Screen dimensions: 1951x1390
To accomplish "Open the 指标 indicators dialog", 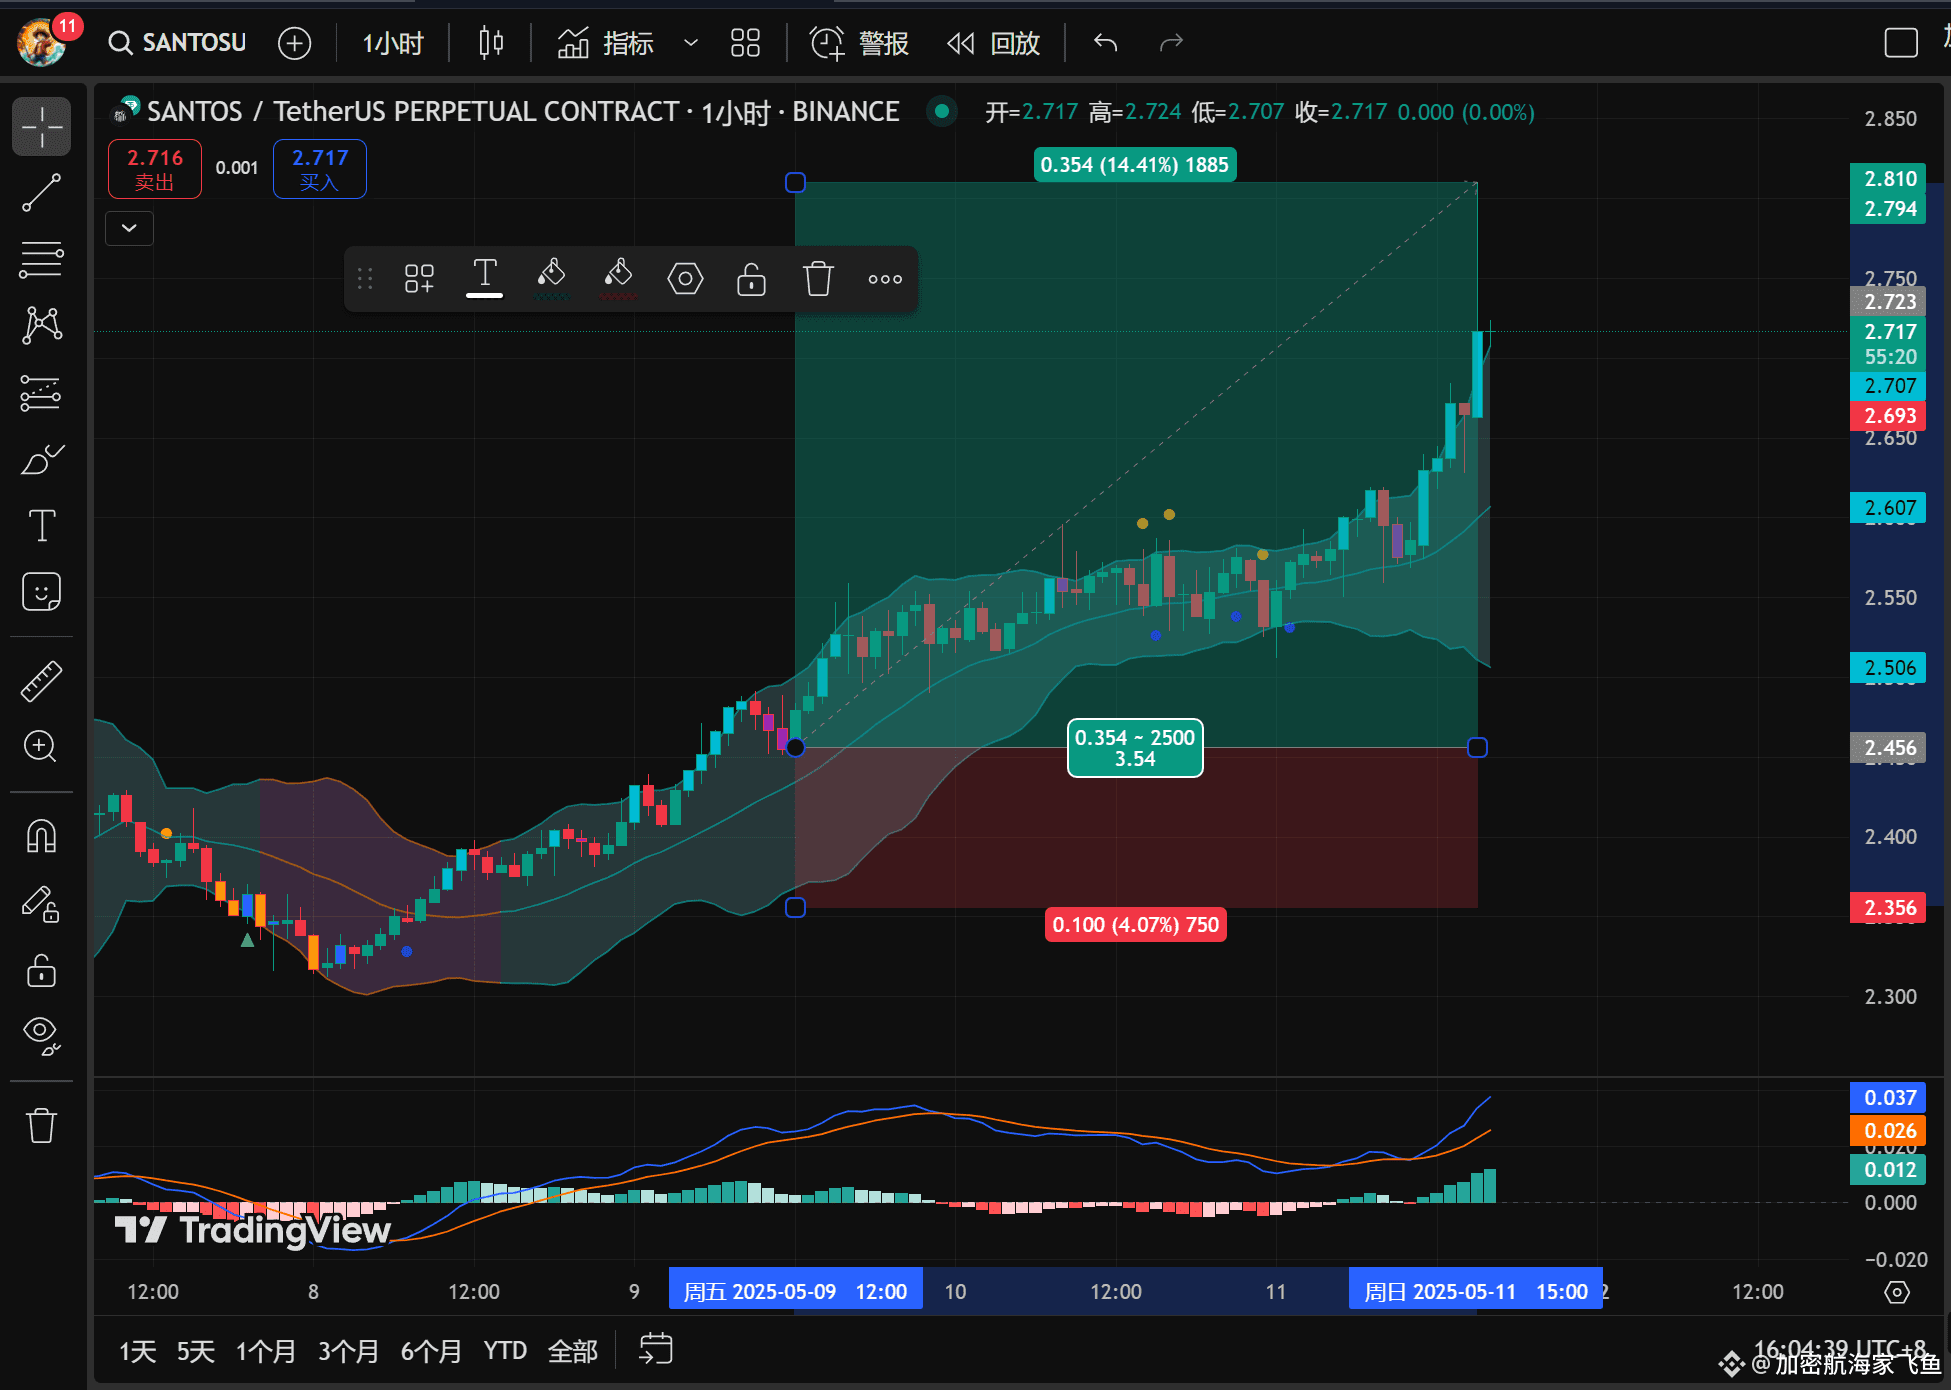I will click(x=605, y=43).
